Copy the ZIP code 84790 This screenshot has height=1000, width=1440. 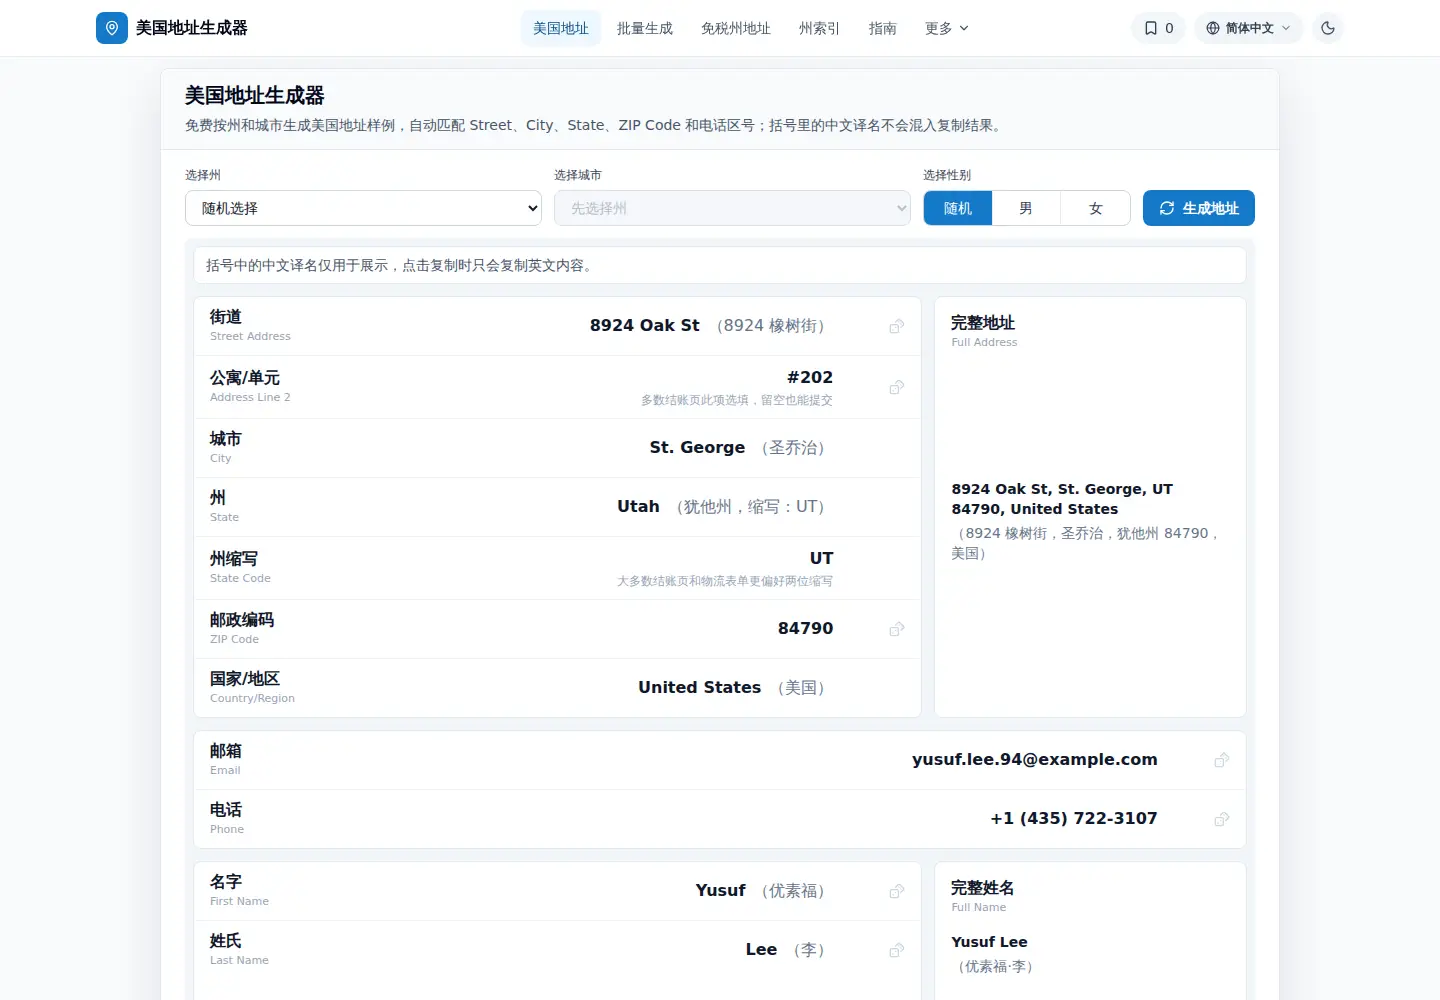click(897, 629)
